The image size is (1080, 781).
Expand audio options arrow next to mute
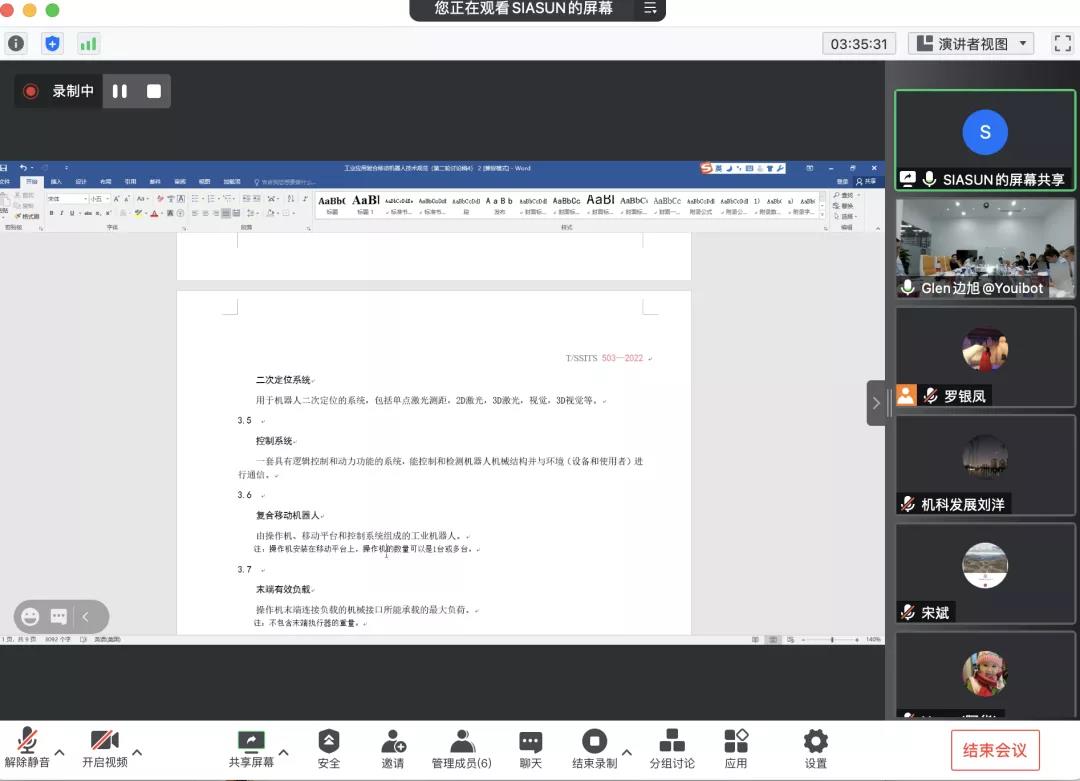(60, 752)
